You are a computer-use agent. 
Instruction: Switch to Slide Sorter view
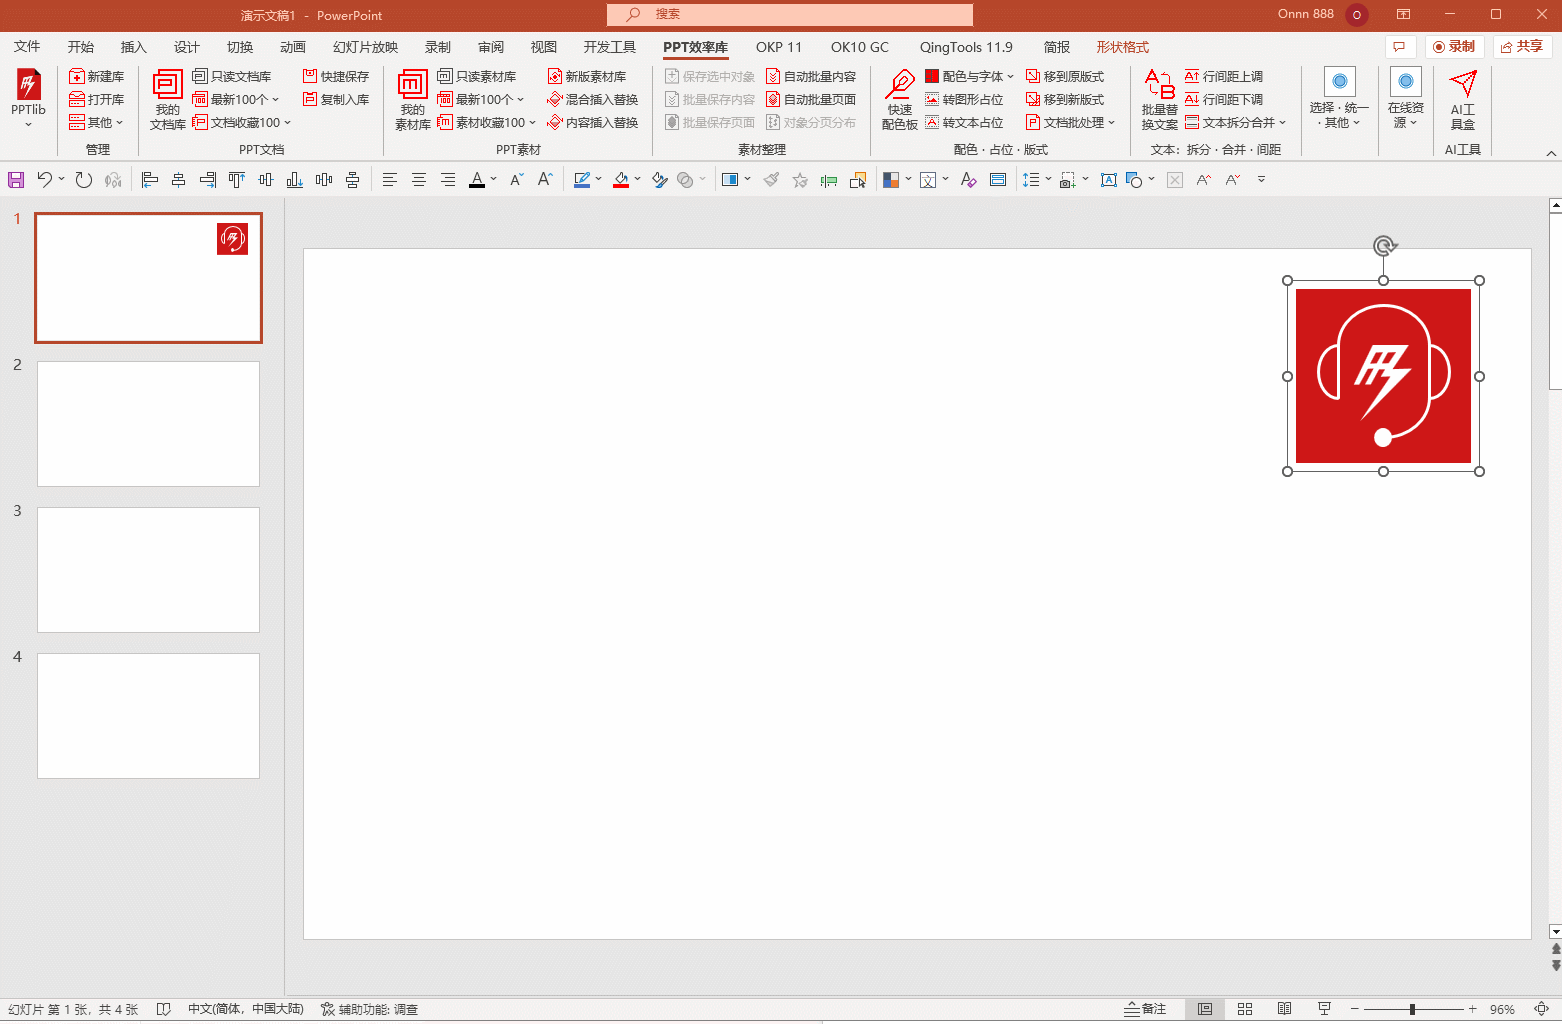pos(1245,1009)
